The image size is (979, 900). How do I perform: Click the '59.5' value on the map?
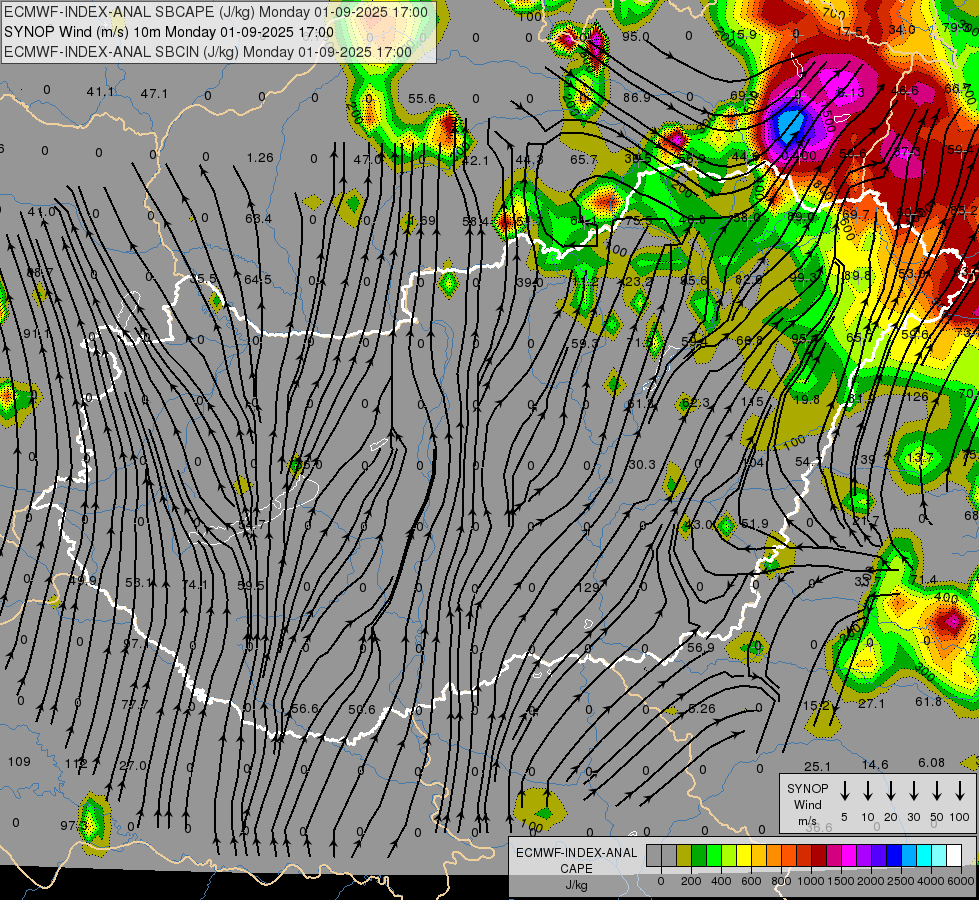coord(251,586)
